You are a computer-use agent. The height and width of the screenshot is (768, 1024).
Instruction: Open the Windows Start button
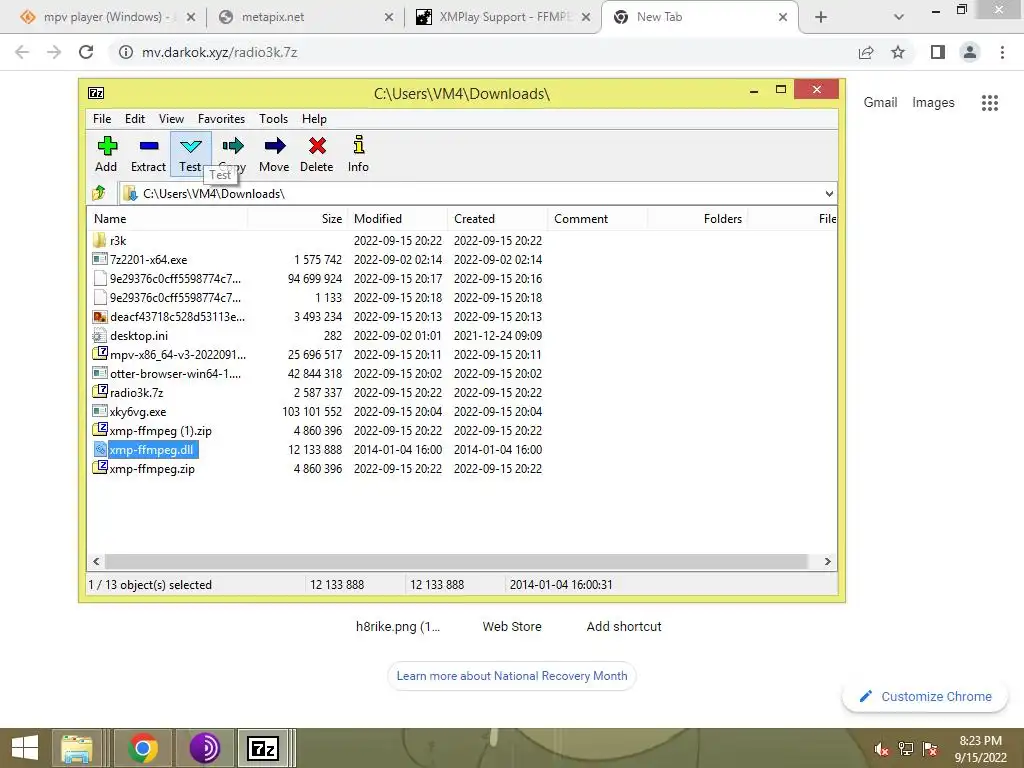tap(25, 748)
